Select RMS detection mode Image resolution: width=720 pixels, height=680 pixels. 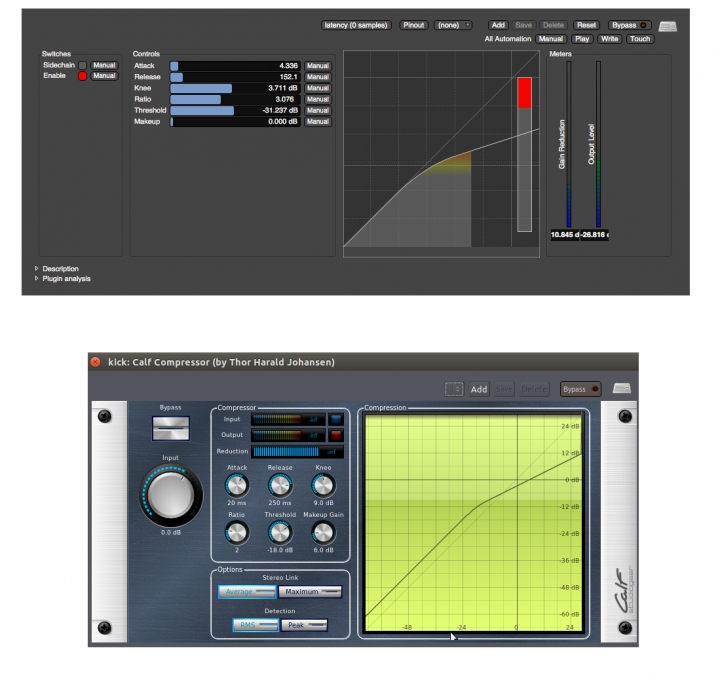coord(255,625)
